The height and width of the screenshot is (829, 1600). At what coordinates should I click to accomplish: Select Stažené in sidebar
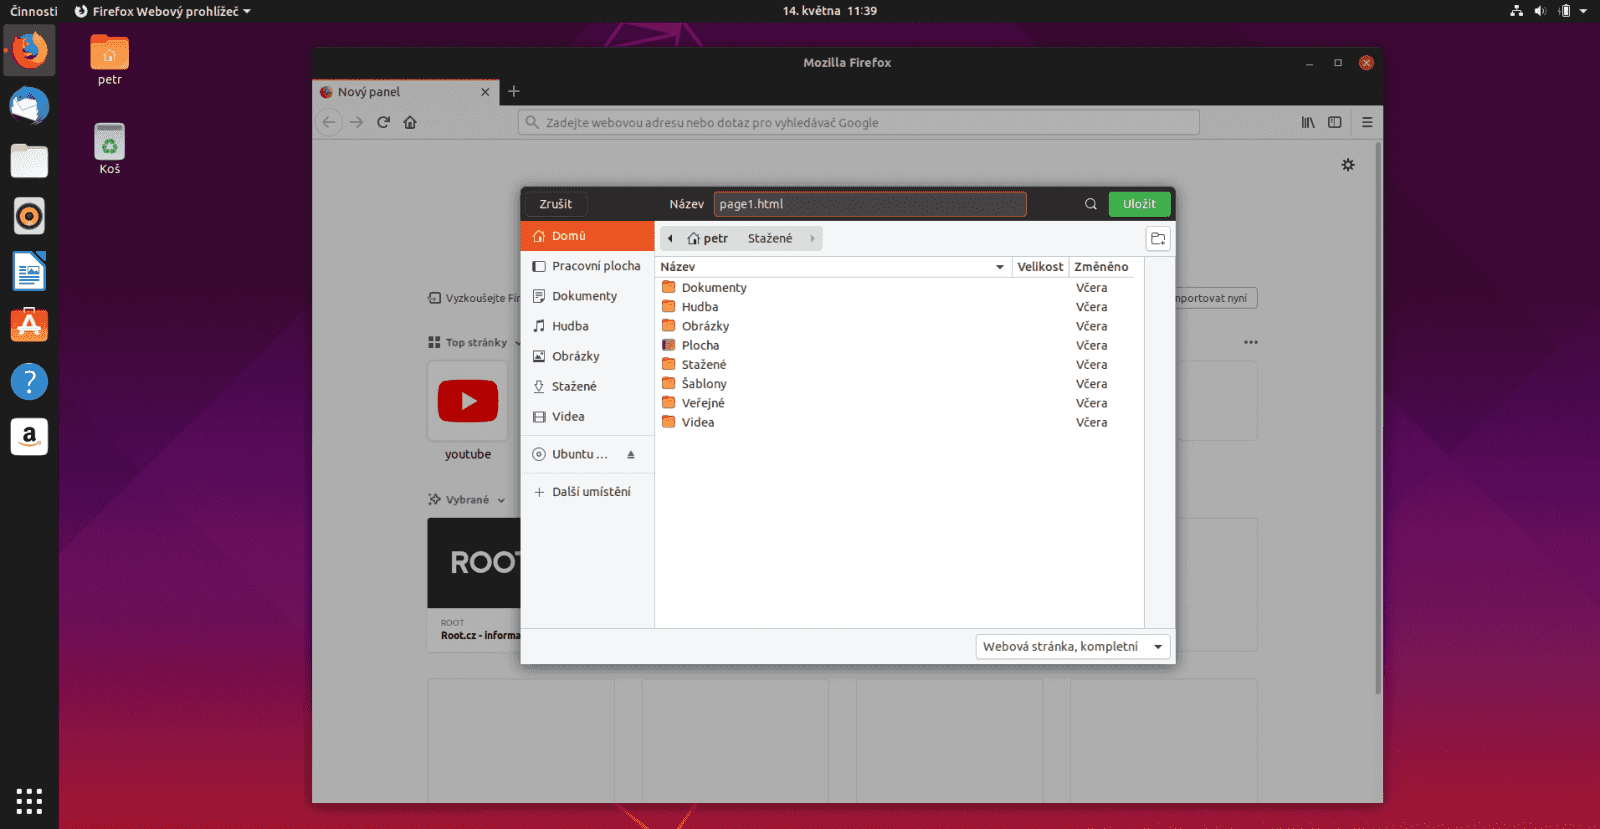[588, 386]
